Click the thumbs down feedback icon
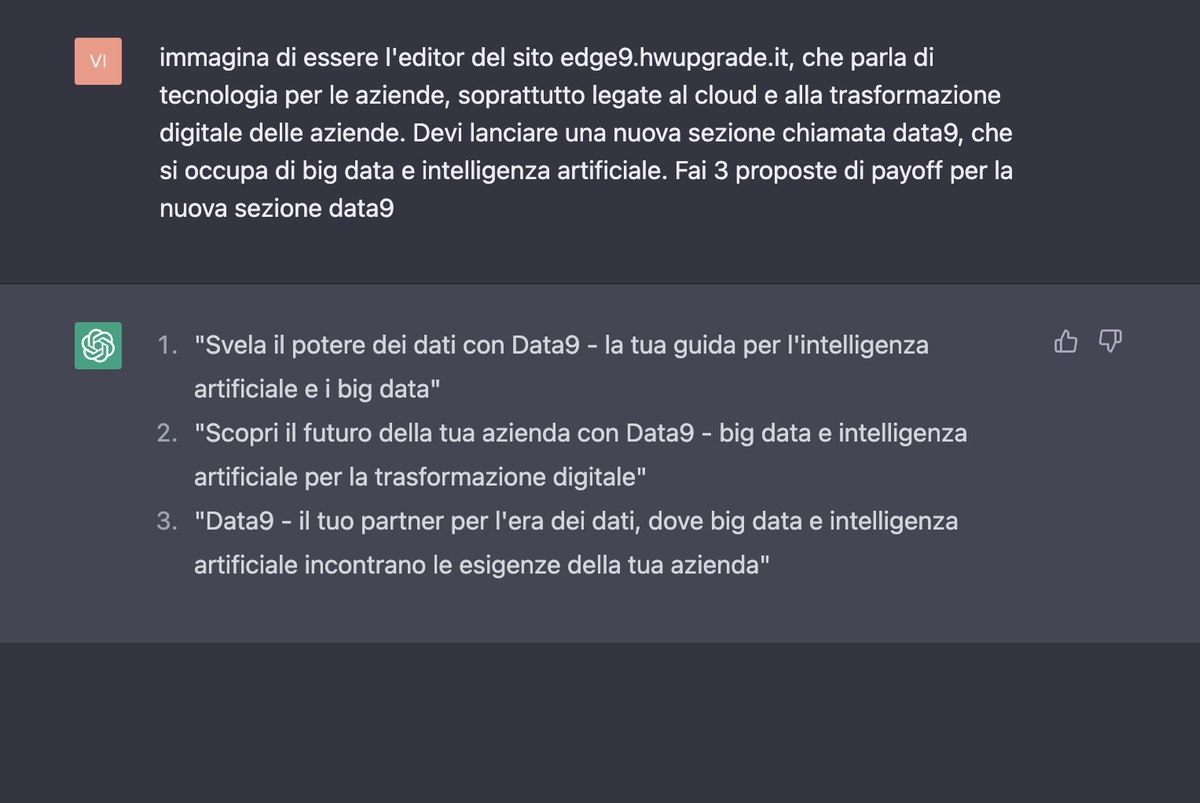Viewport: 1200px width, 803px height. (x=1110, y=342)
